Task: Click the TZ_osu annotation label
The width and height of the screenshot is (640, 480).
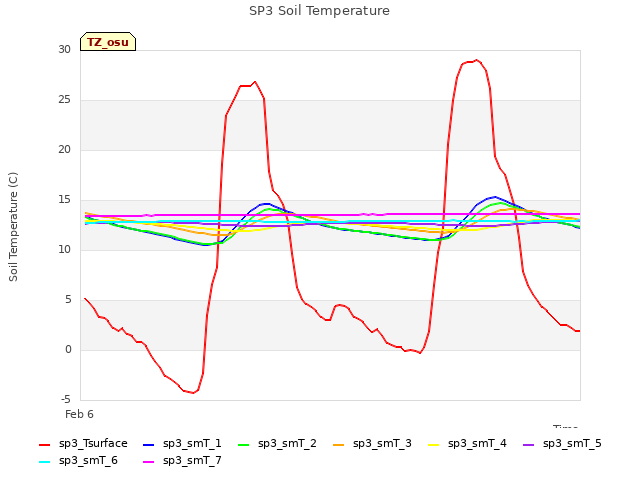Action: coord(108,42)
